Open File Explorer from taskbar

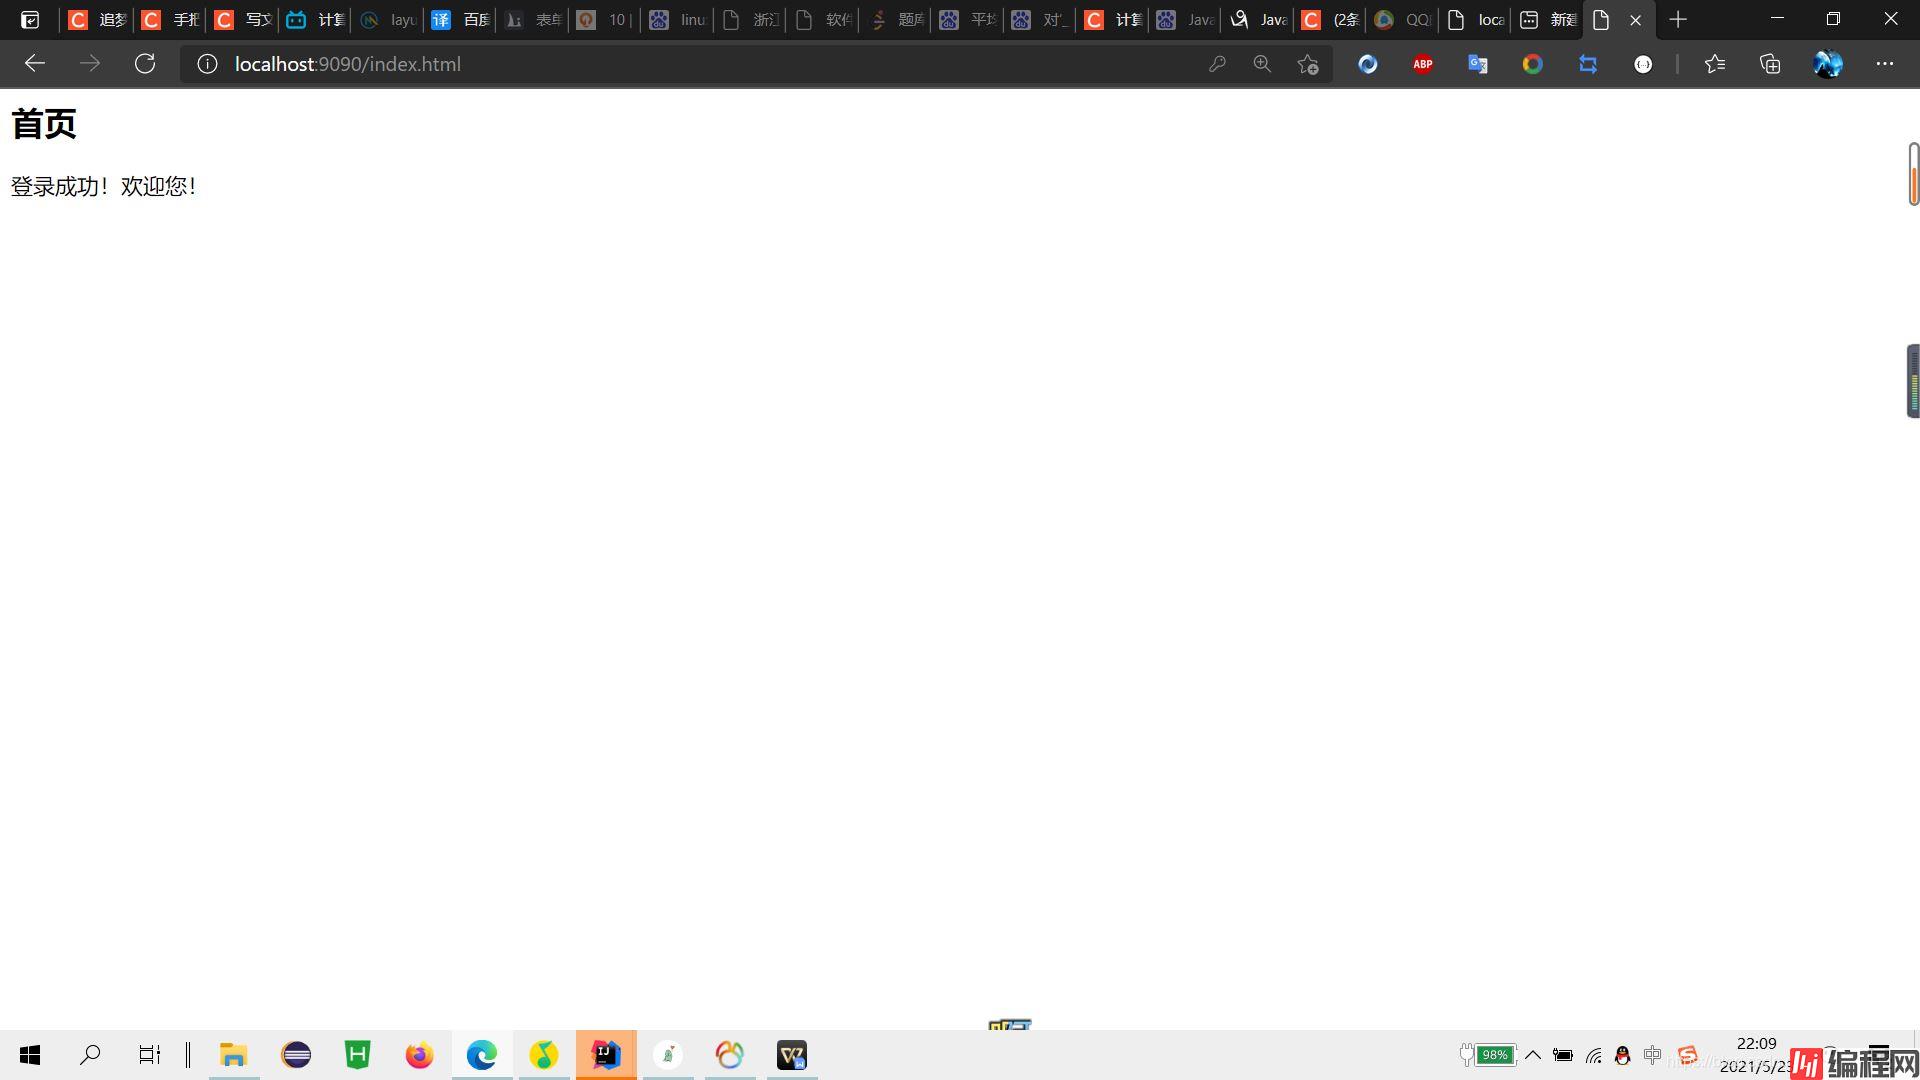point(234,1055)
